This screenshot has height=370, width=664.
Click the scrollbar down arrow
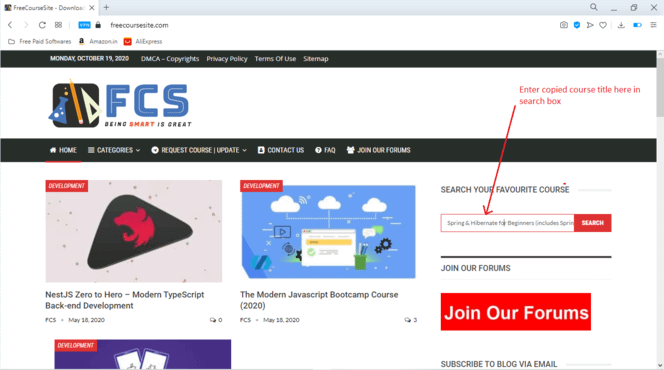[x=660, y=365]
